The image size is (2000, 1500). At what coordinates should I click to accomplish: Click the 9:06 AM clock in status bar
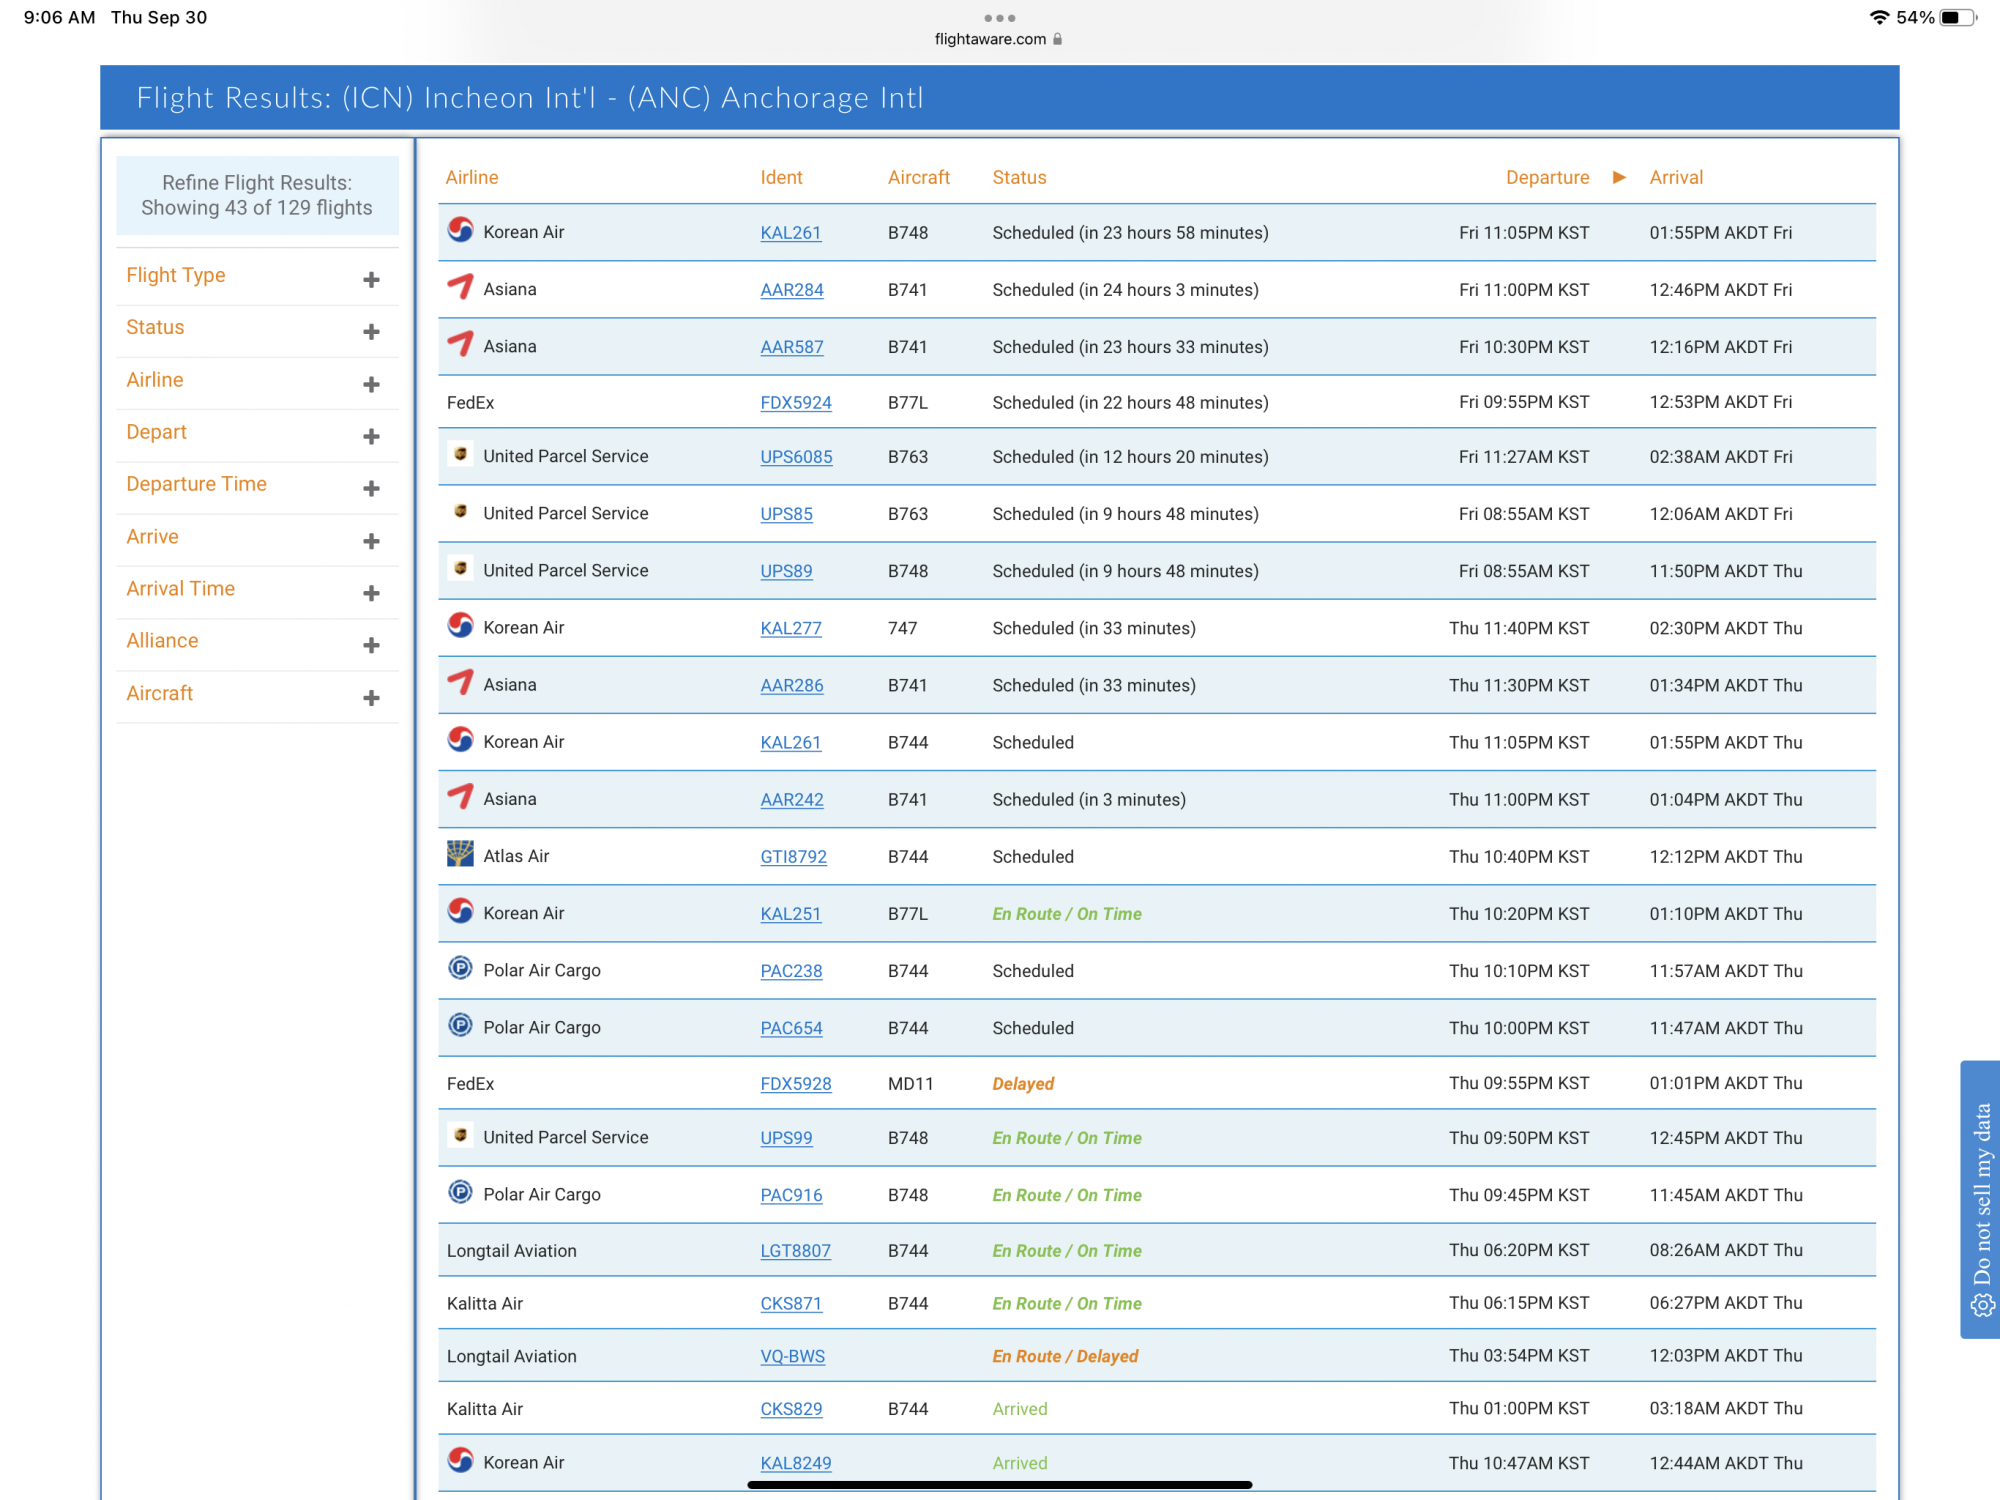[x=59, y=17]
